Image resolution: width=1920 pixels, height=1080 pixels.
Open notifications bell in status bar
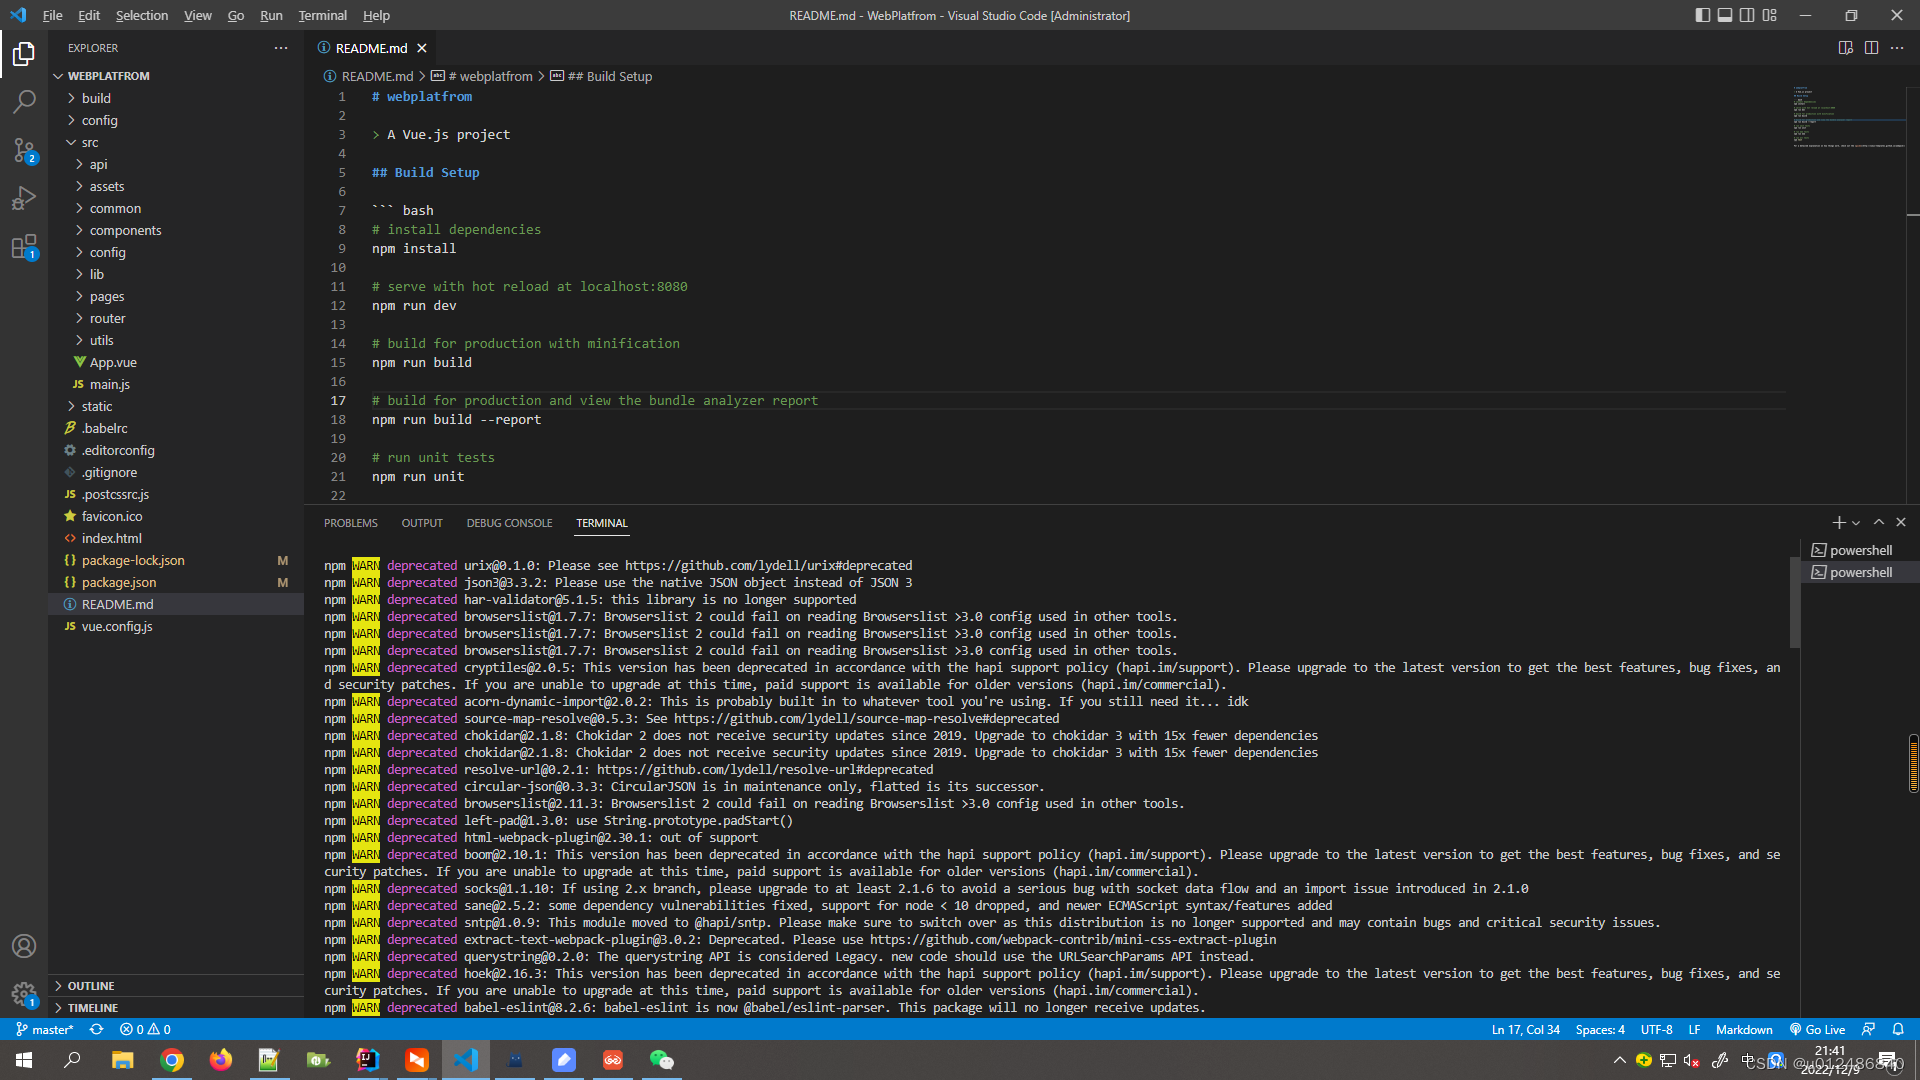point(1898,1029)
